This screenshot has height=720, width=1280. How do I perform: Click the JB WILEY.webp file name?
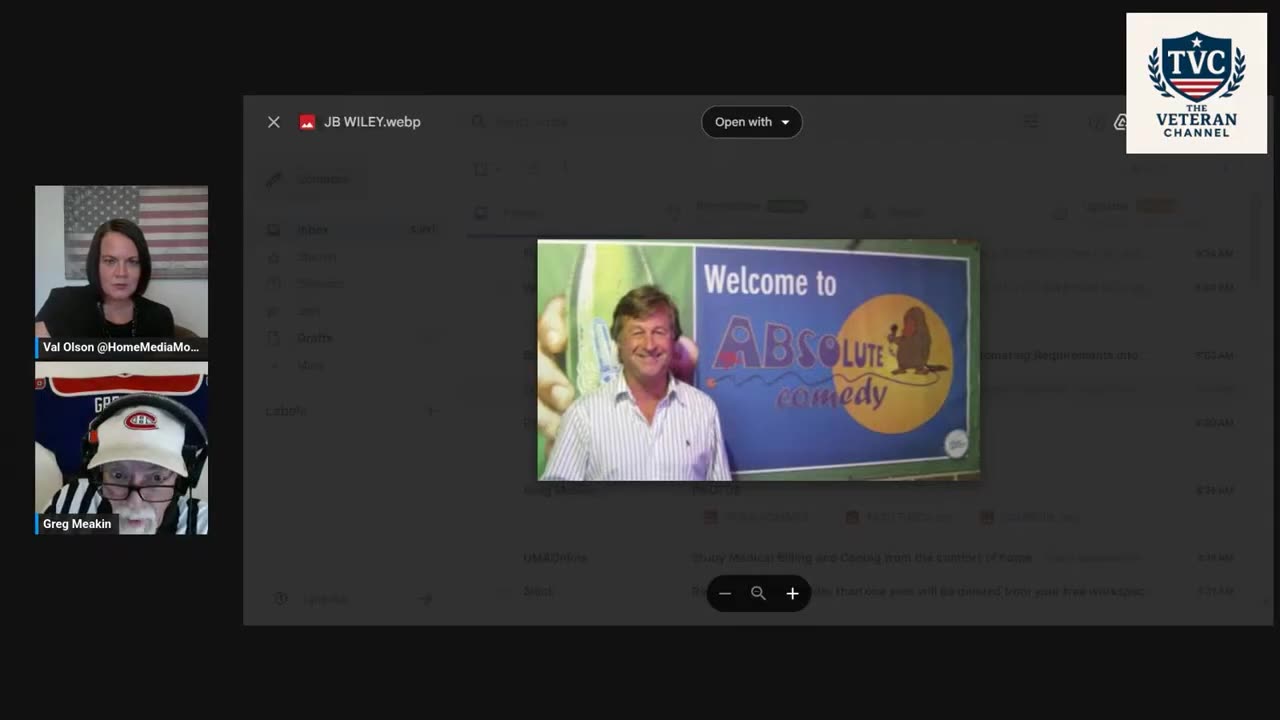coord(372,122)
